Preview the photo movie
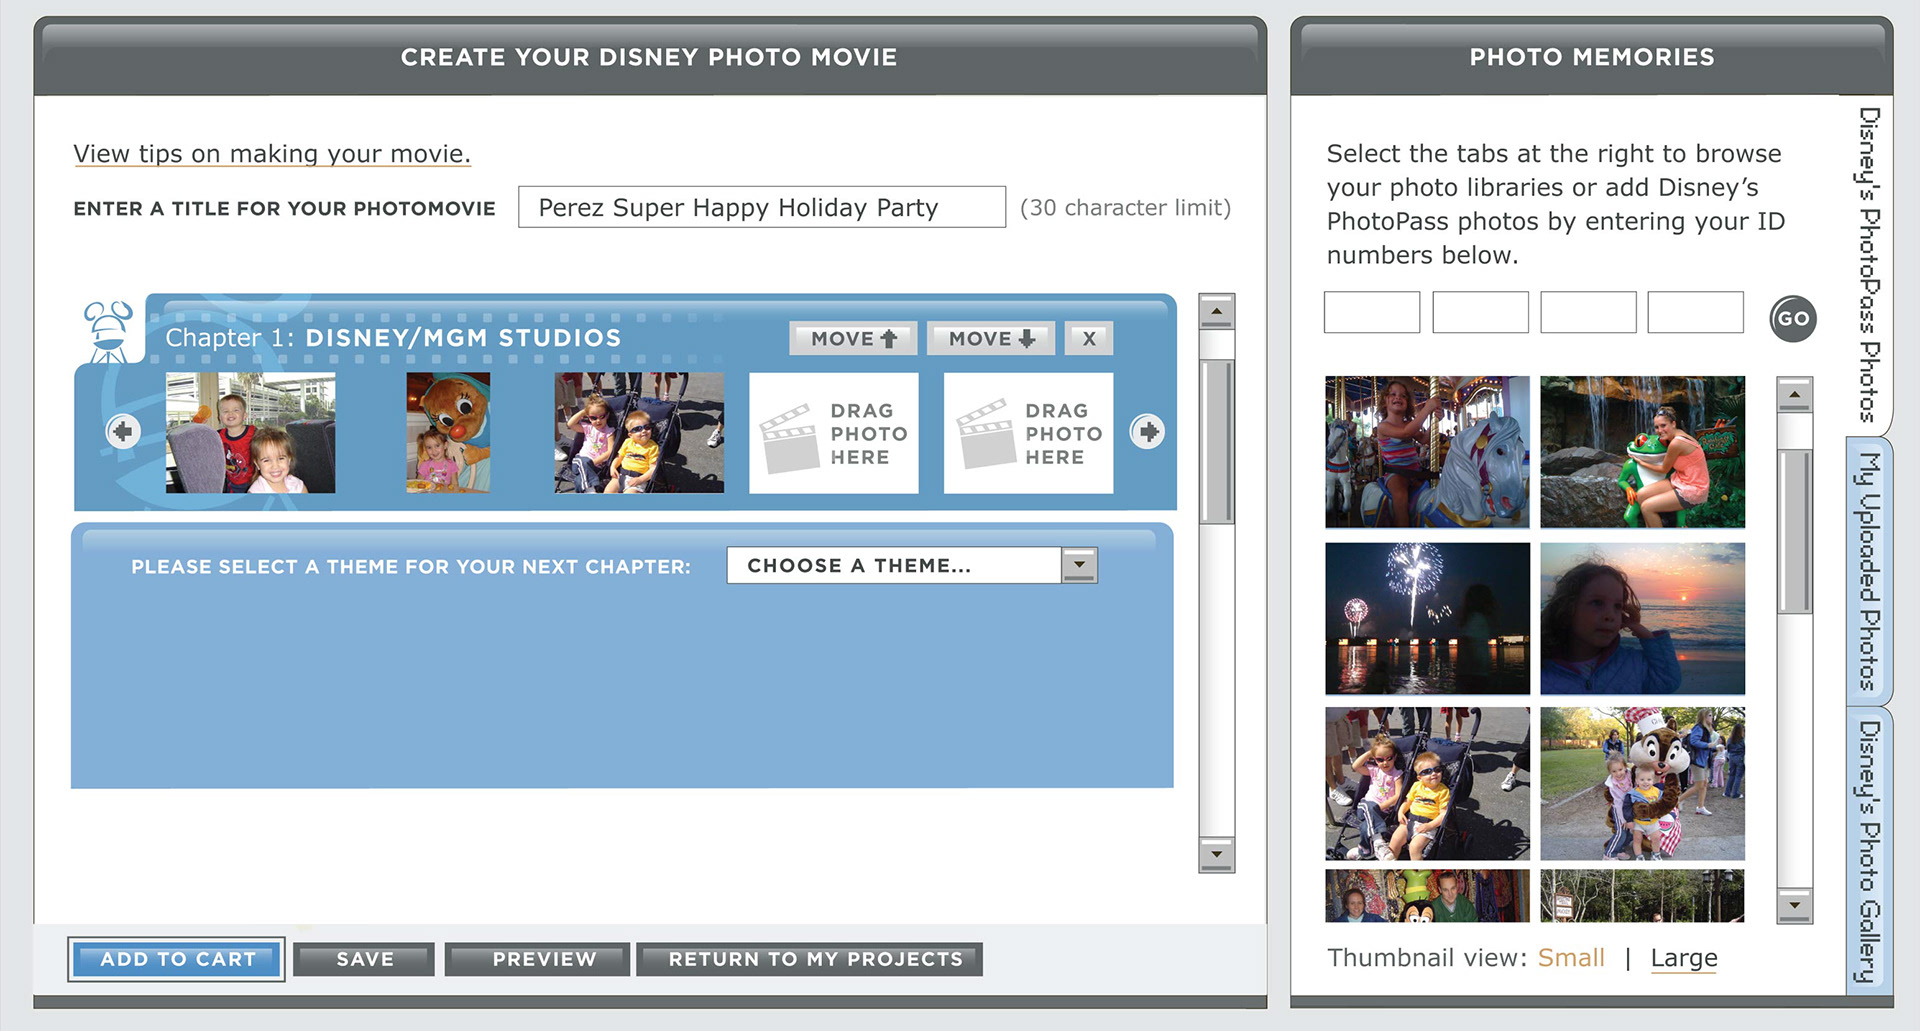 538,959
